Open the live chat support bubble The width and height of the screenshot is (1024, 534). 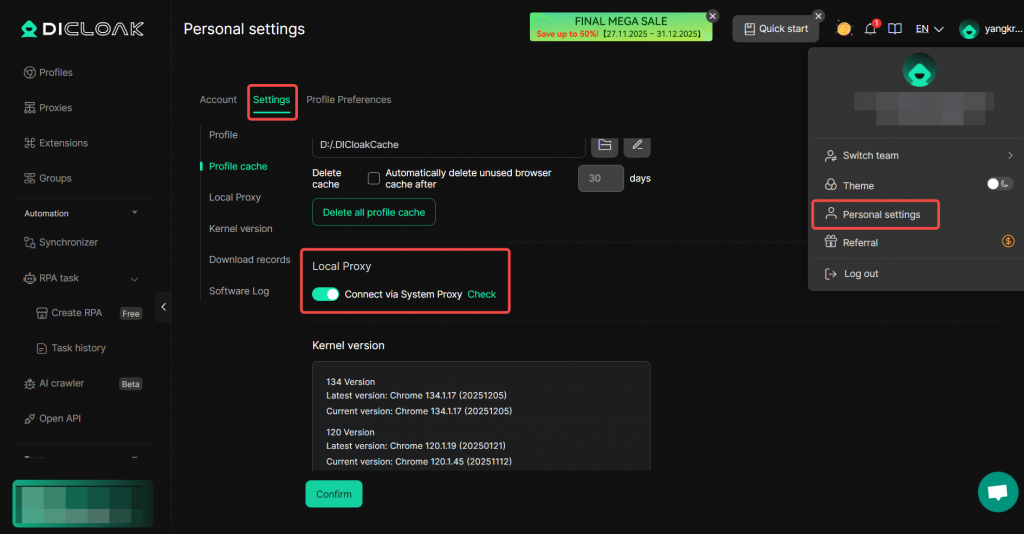996,492
